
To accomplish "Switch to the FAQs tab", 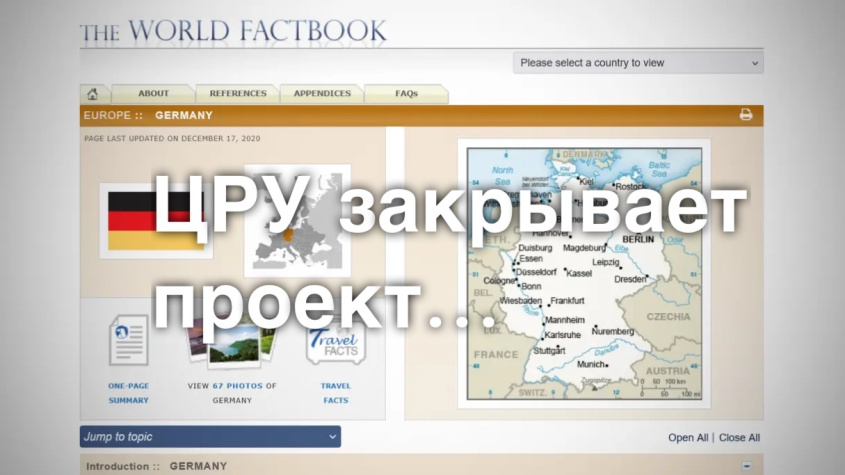I will (406, 93).
